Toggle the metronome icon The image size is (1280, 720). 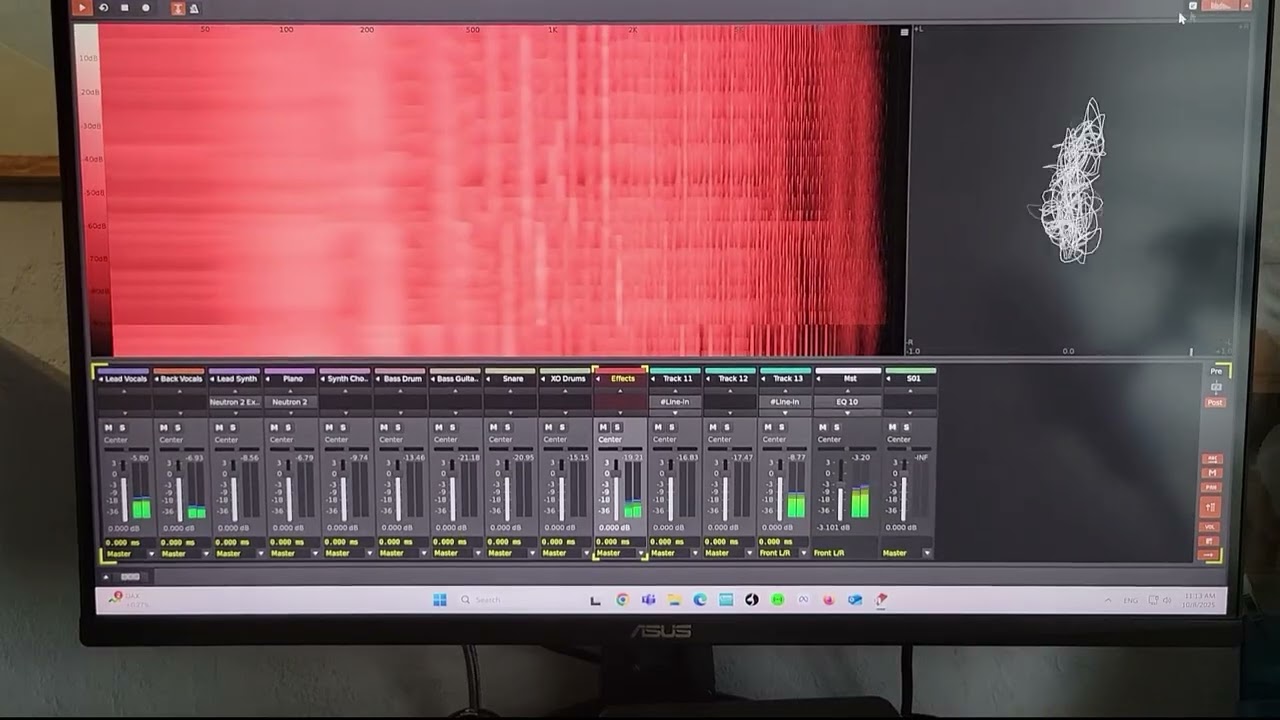(x=193, y=9)
